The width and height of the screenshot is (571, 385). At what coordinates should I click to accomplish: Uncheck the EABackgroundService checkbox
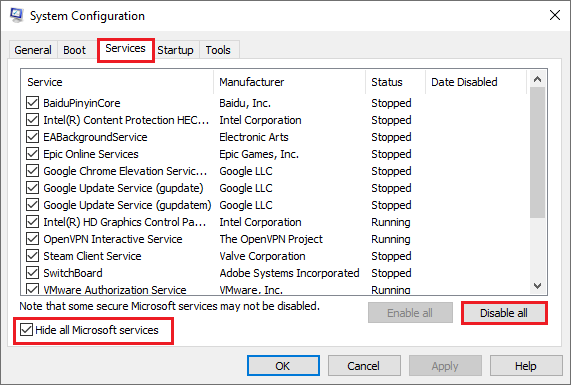pos(32,137)
